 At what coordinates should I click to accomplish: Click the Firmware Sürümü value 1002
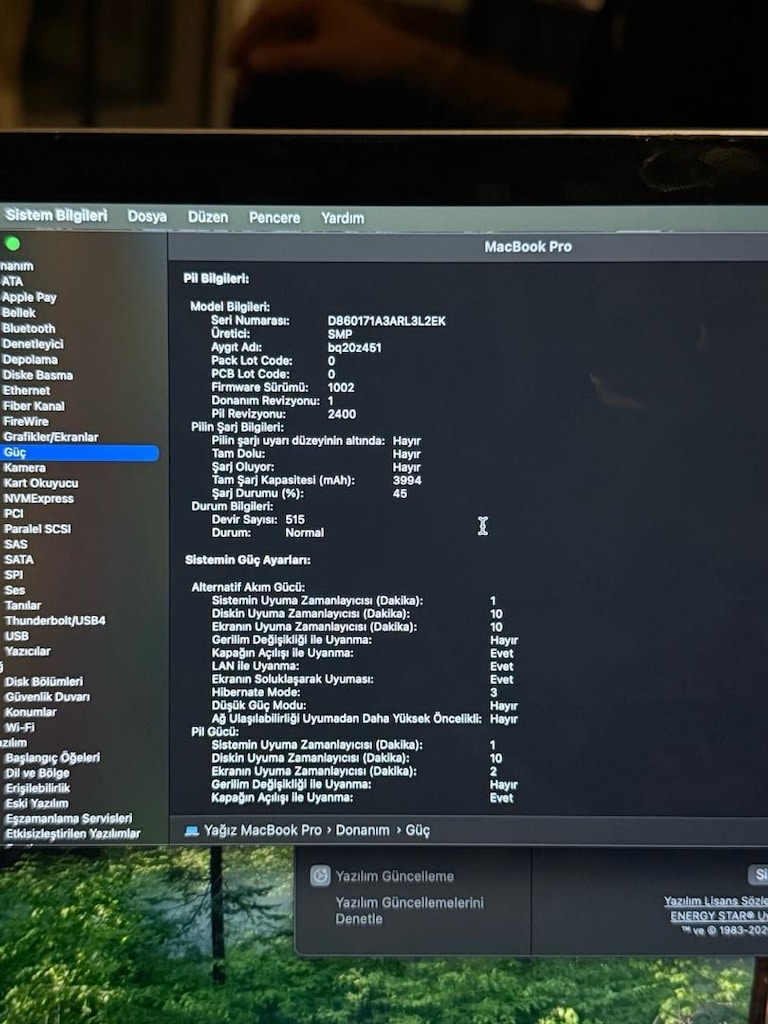point(341,387)
